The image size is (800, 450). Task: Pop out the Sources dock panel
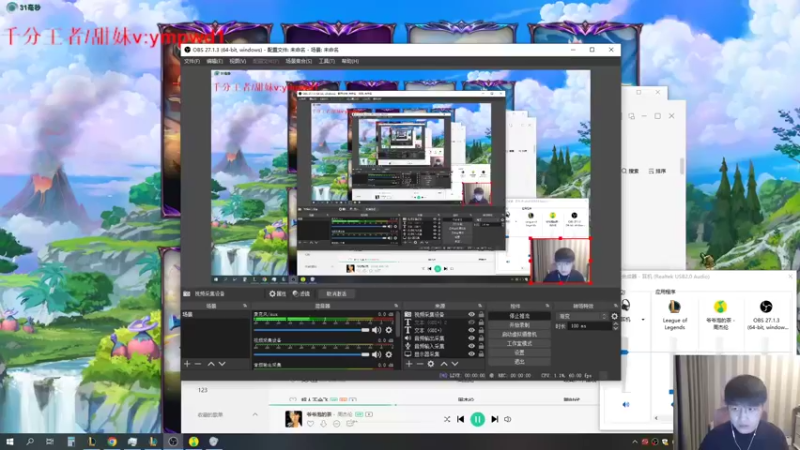(x=481, y=306)
